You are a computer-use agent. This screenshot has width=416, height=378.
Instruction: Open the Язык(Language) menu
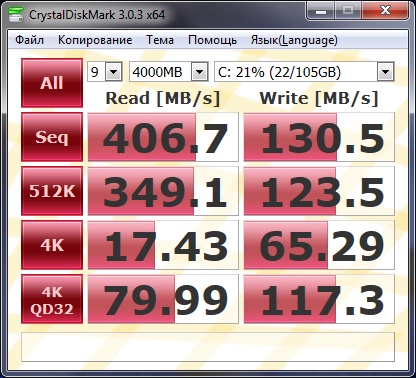294,40
